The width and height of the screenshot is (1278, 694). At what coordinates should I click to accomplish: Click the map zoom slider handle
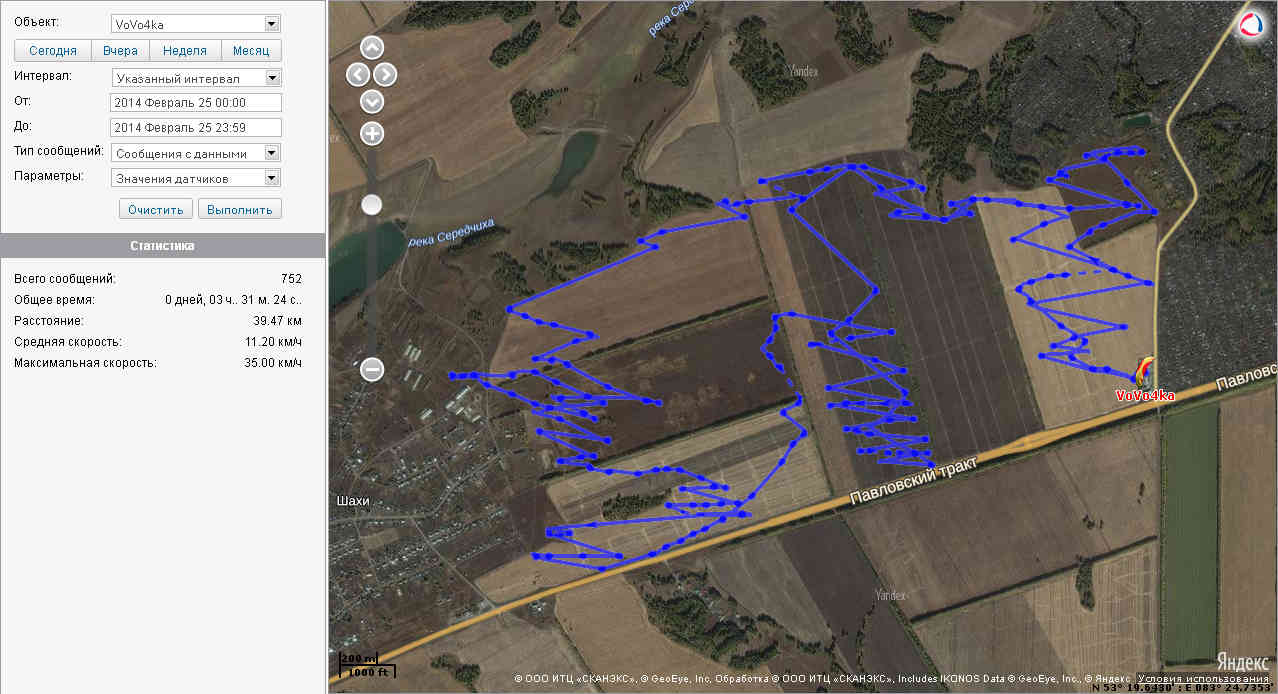pyautogui.click(x=372, y=205)
